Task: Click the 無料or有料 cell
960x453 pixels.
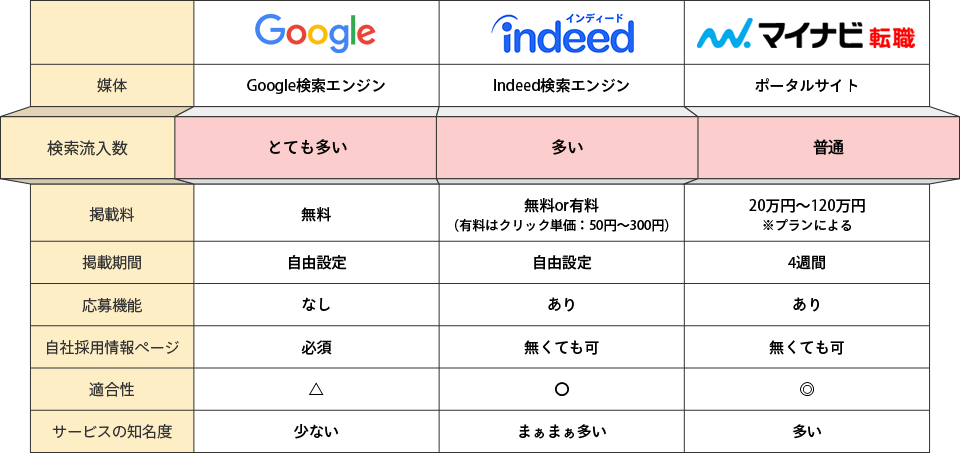Action: tap(561, 213)
